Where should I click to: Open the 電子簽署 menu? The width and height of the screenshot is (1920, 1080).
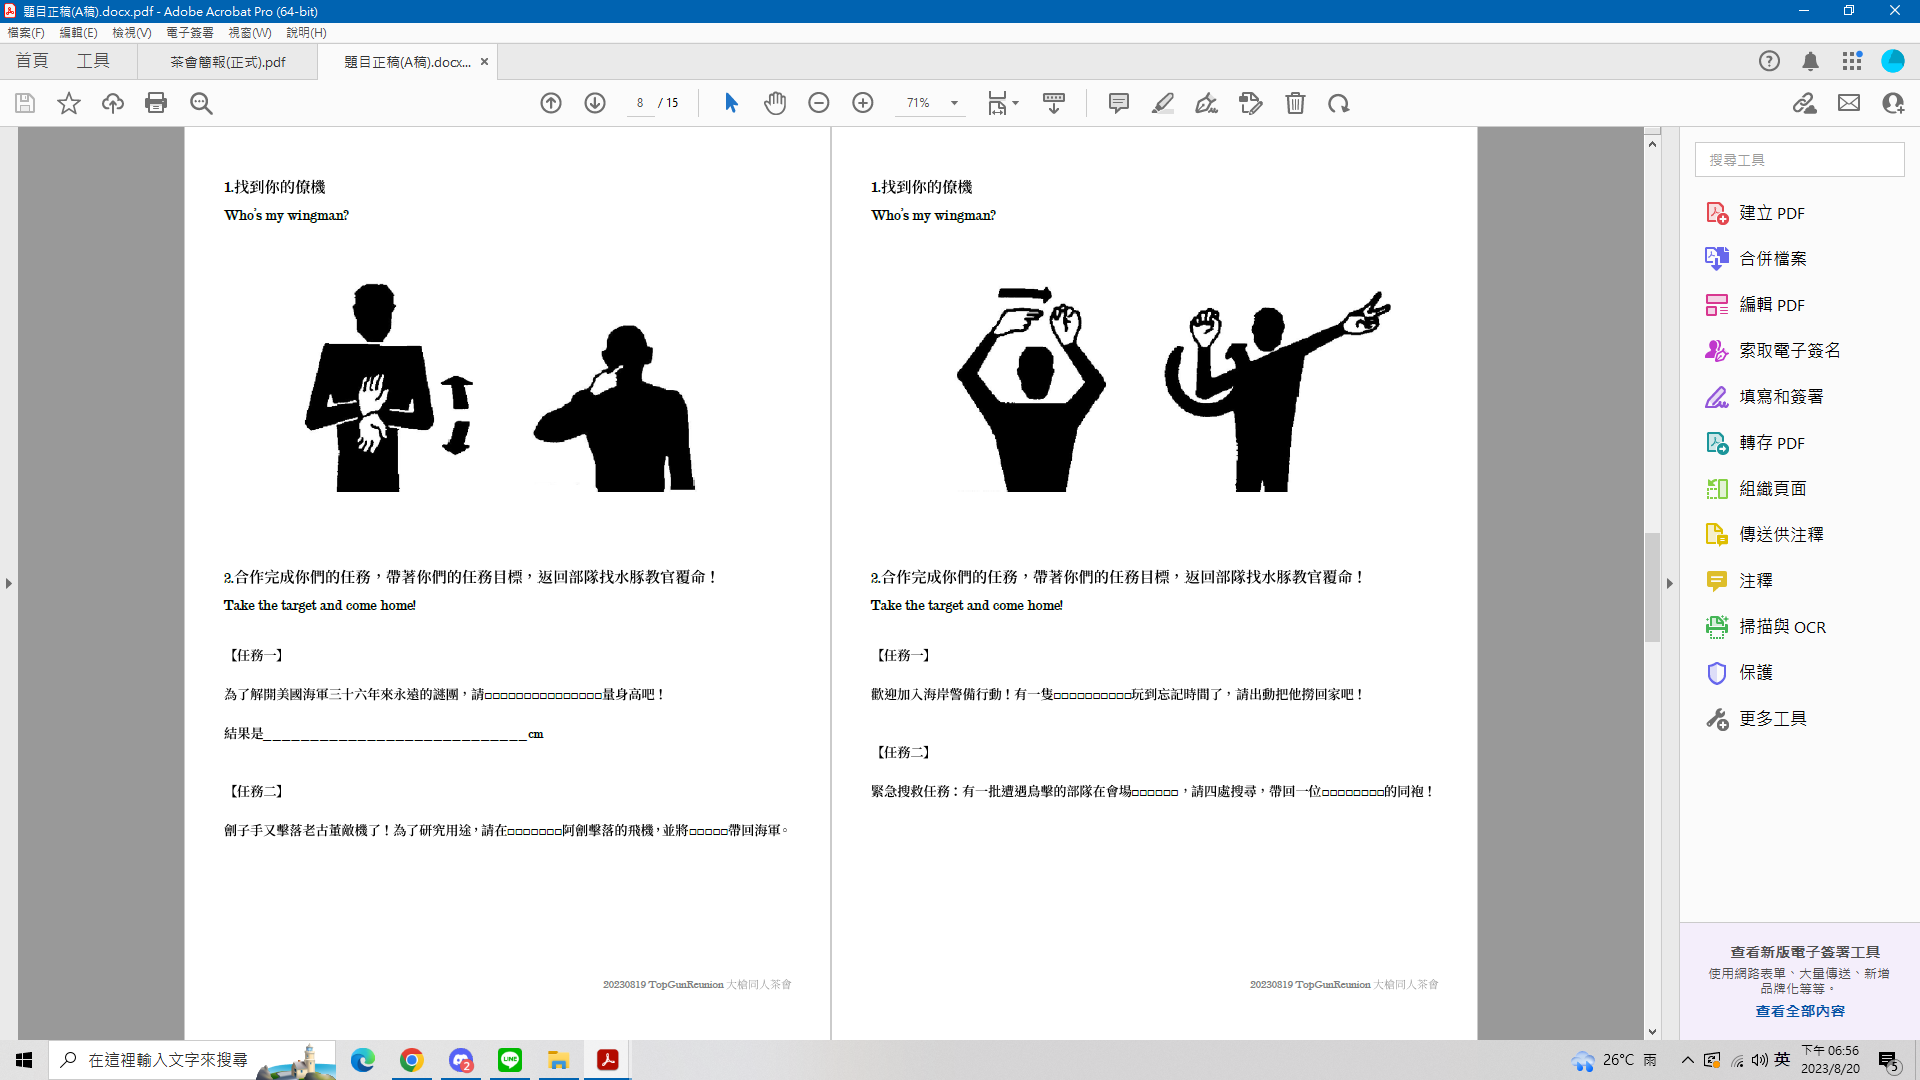coord(190,33)
